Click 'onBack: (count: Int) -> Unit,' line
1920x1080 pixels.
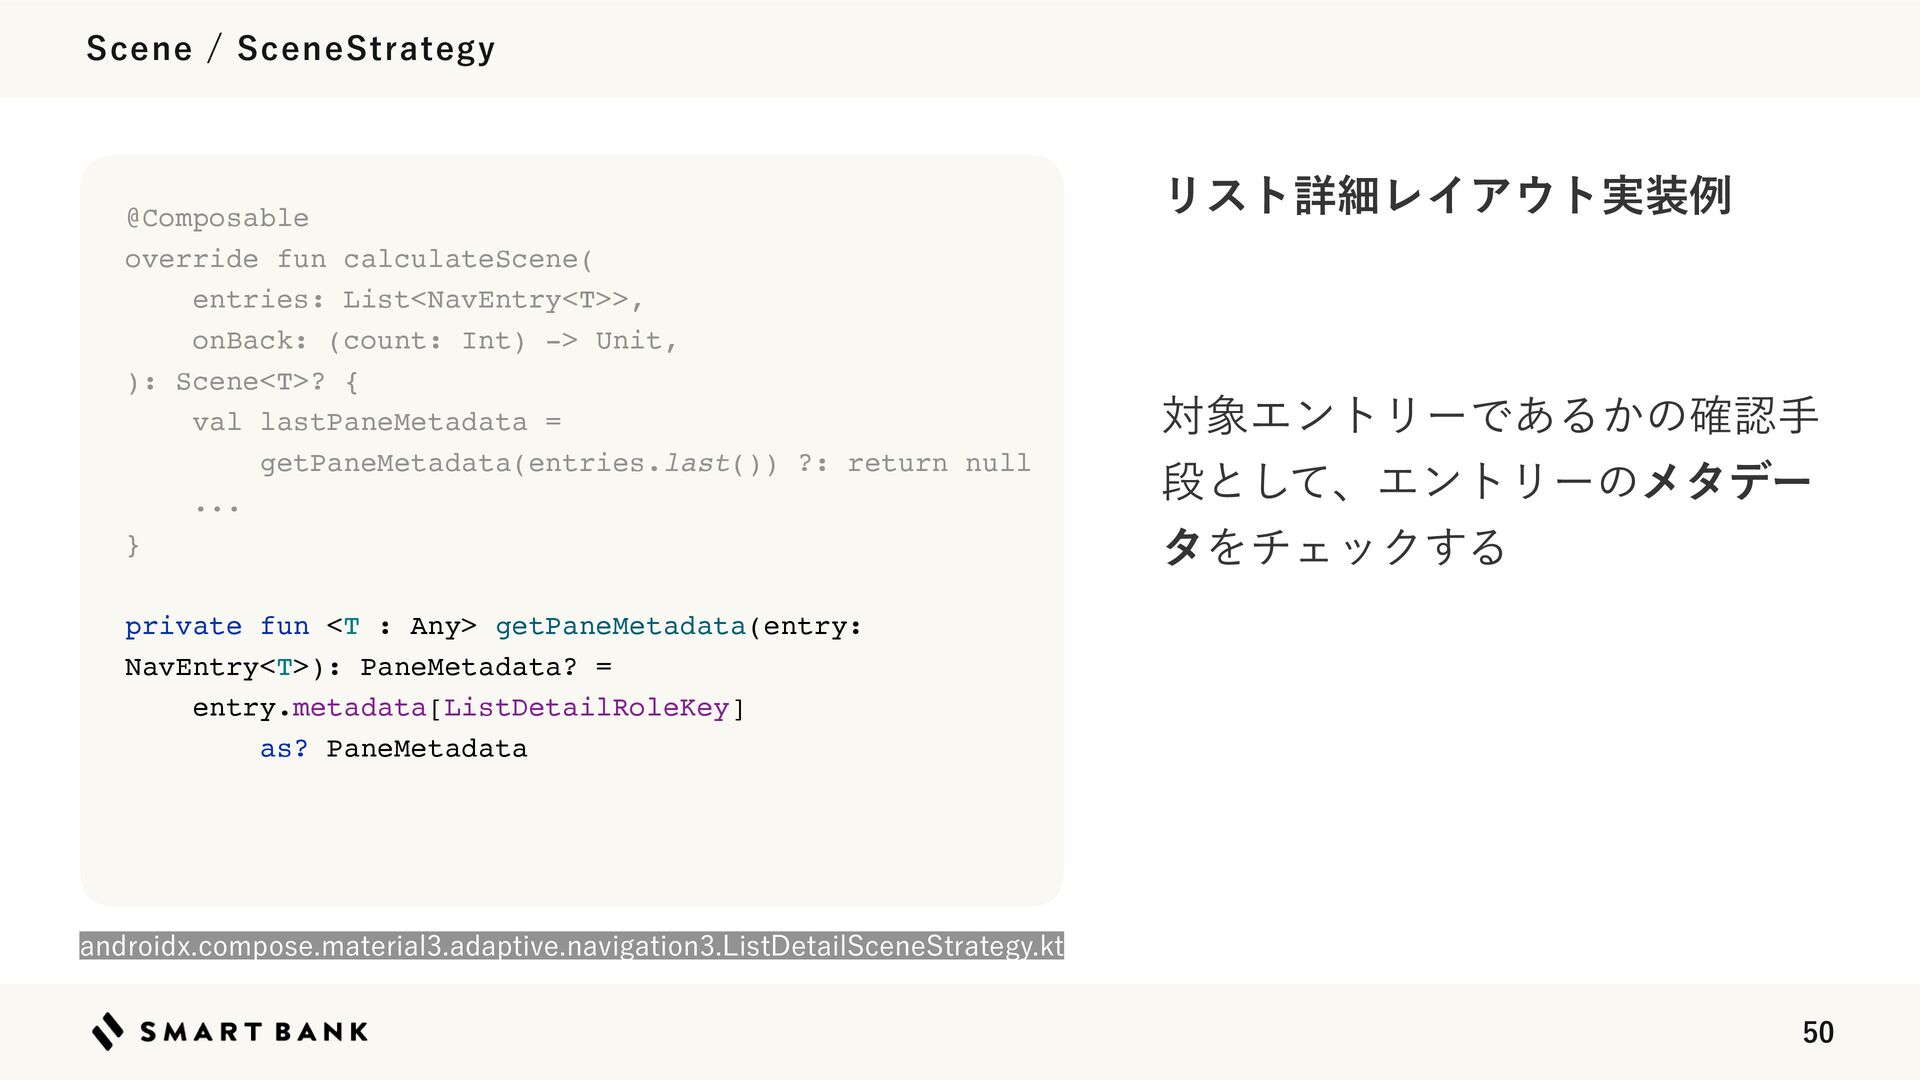coord(435,341)
